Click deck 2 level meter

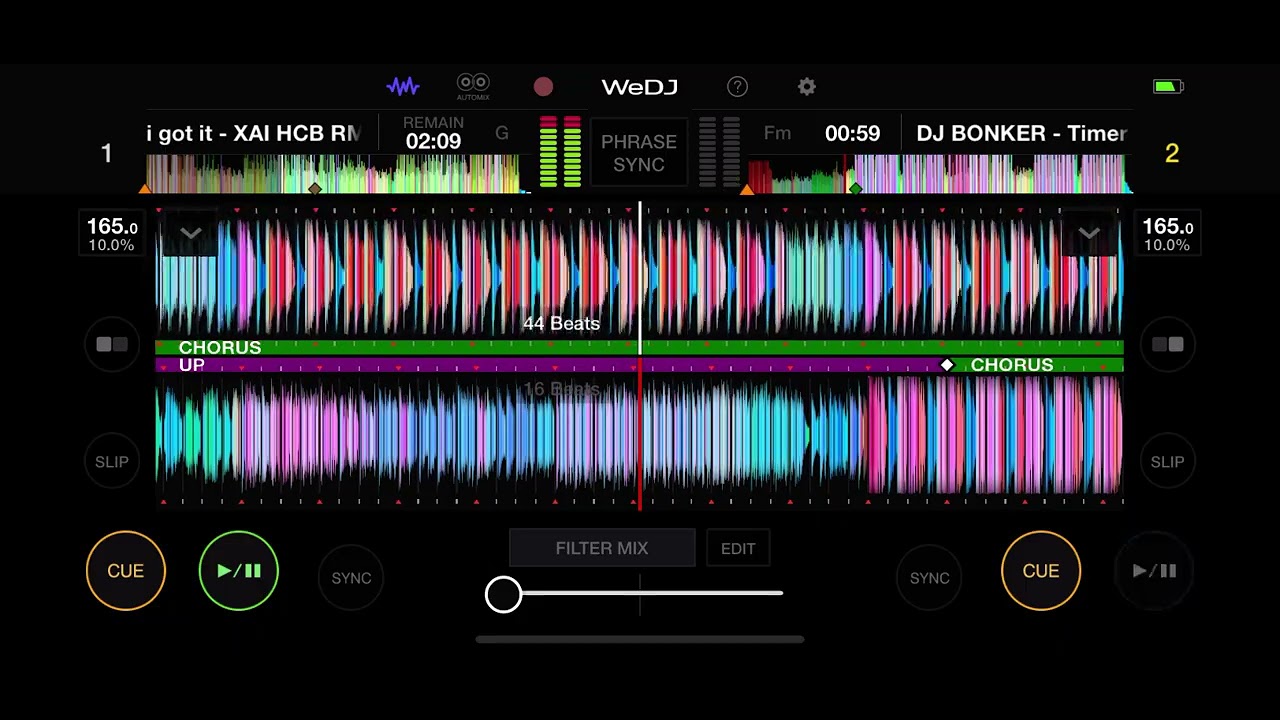719,152
